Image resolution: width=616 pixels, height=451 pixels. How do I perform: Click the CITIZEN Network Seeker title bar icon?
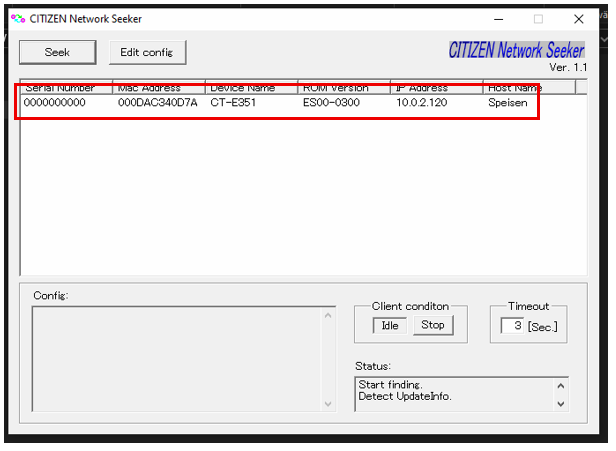18,19
